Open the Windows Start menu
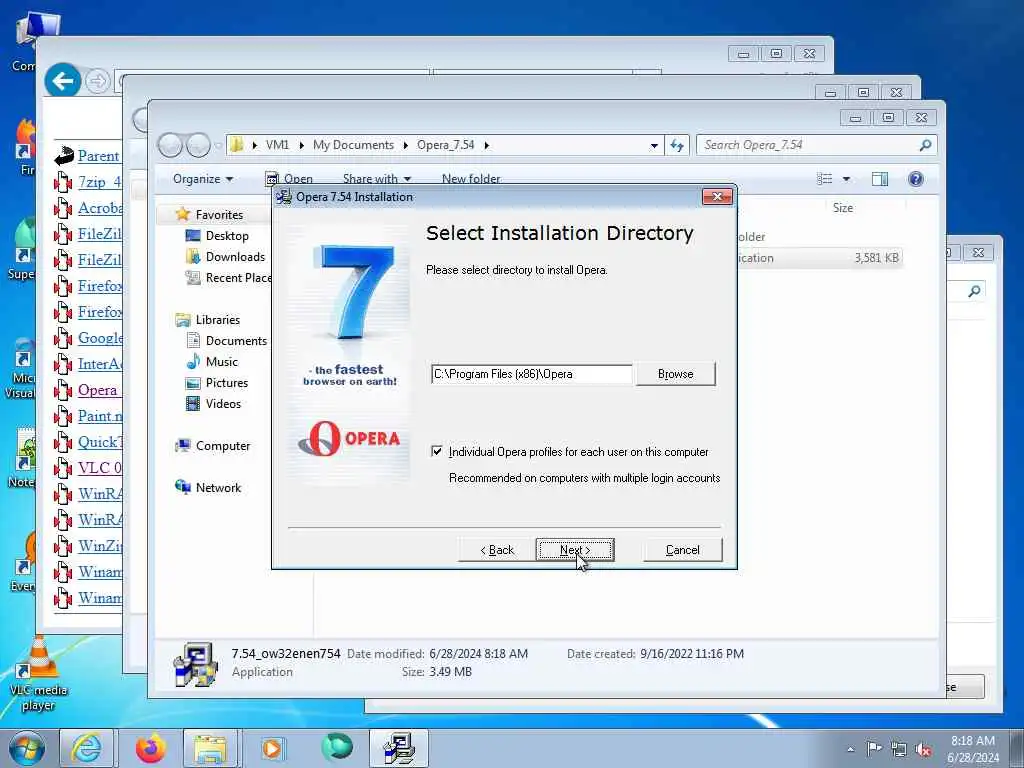The width and height of the screenshot is (1024, 768). click(26, 749)
